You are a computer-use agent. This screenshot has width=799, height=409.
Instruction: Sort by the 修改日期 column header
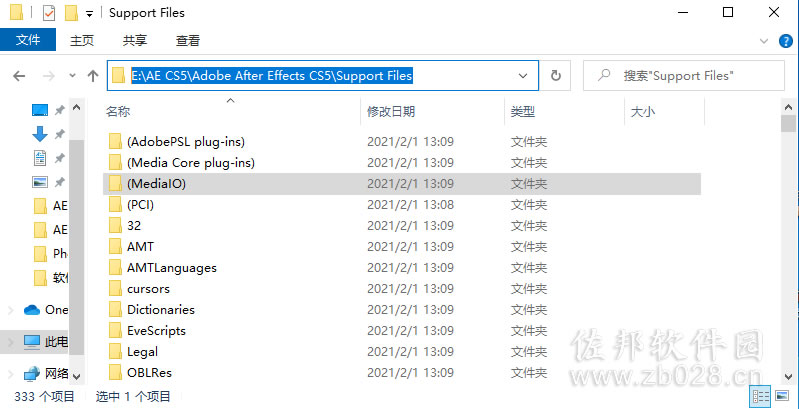coord(391,112)
